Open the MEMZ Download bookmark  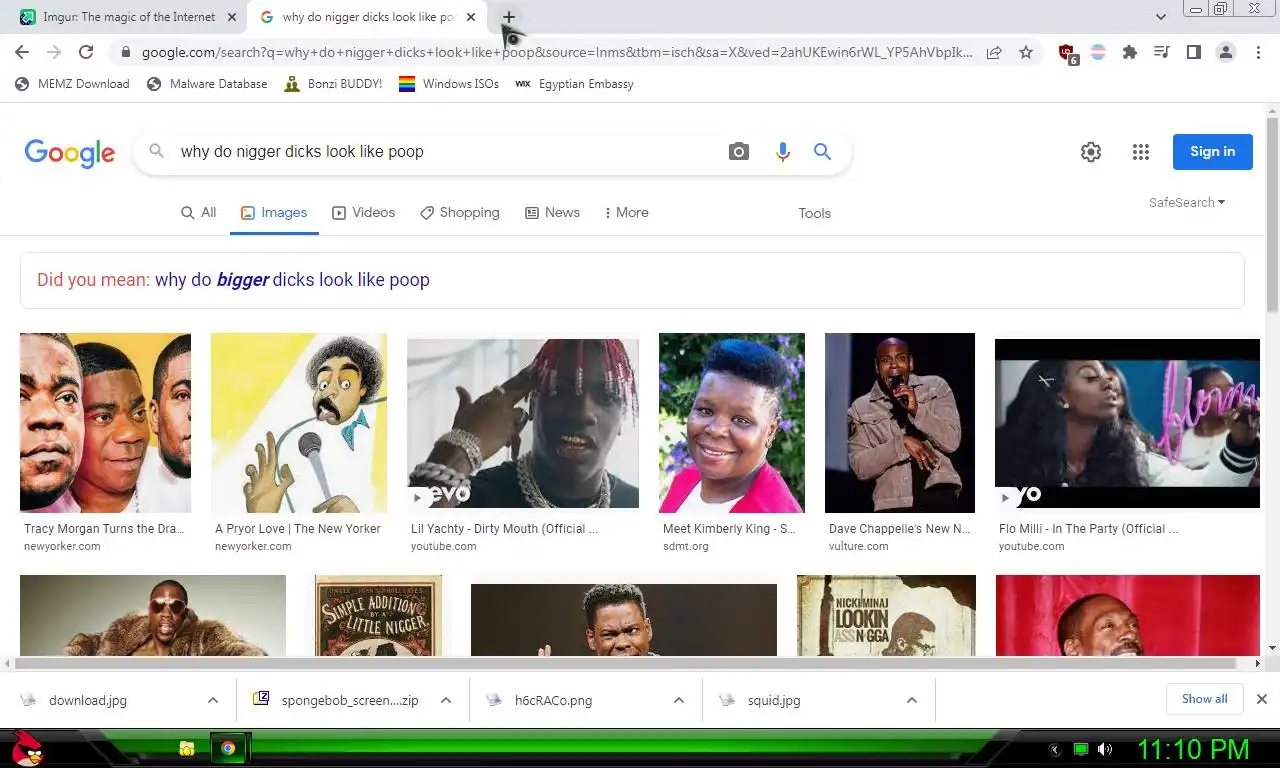click(x=72, y=84)
